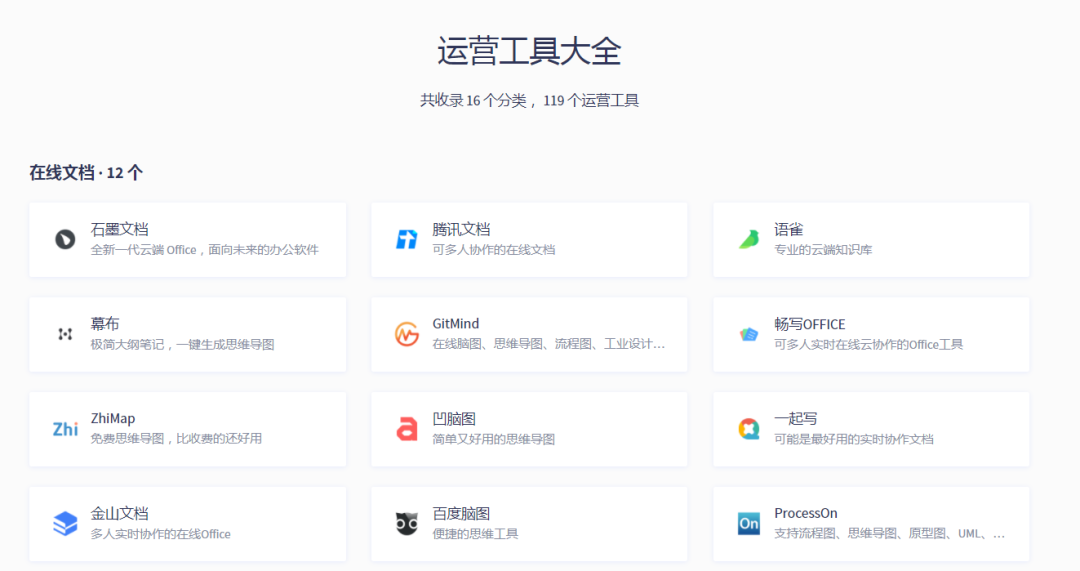Open the 畅写OFFICE title link

pyautogui.click(x=809, y=324)
